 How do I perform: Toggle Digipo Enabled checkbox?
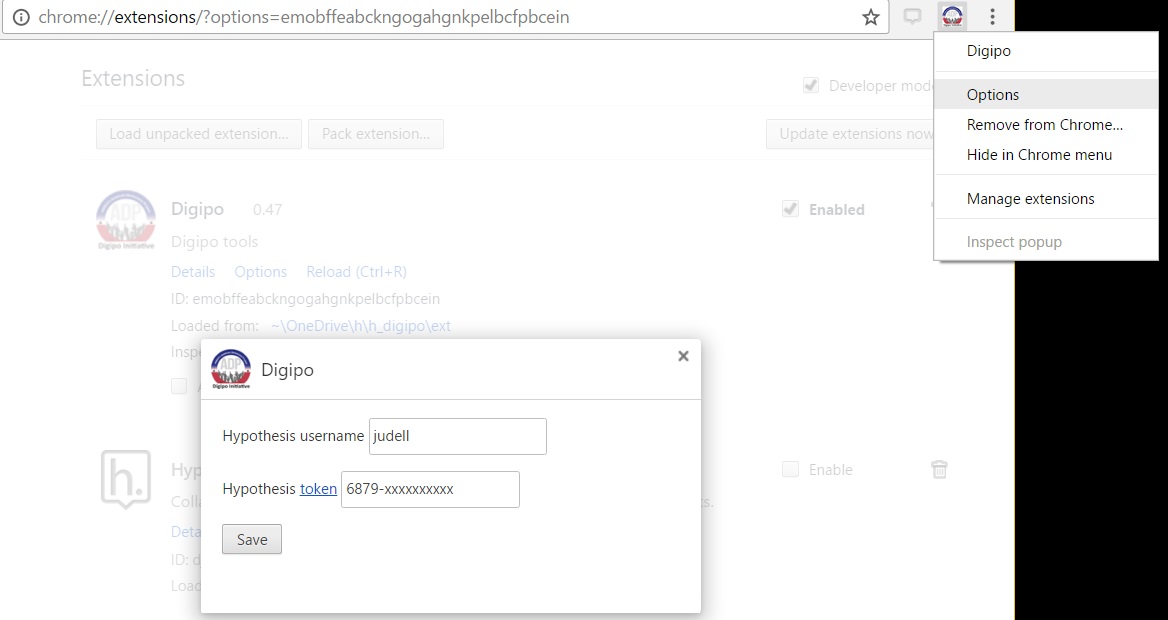click(790, 209)
